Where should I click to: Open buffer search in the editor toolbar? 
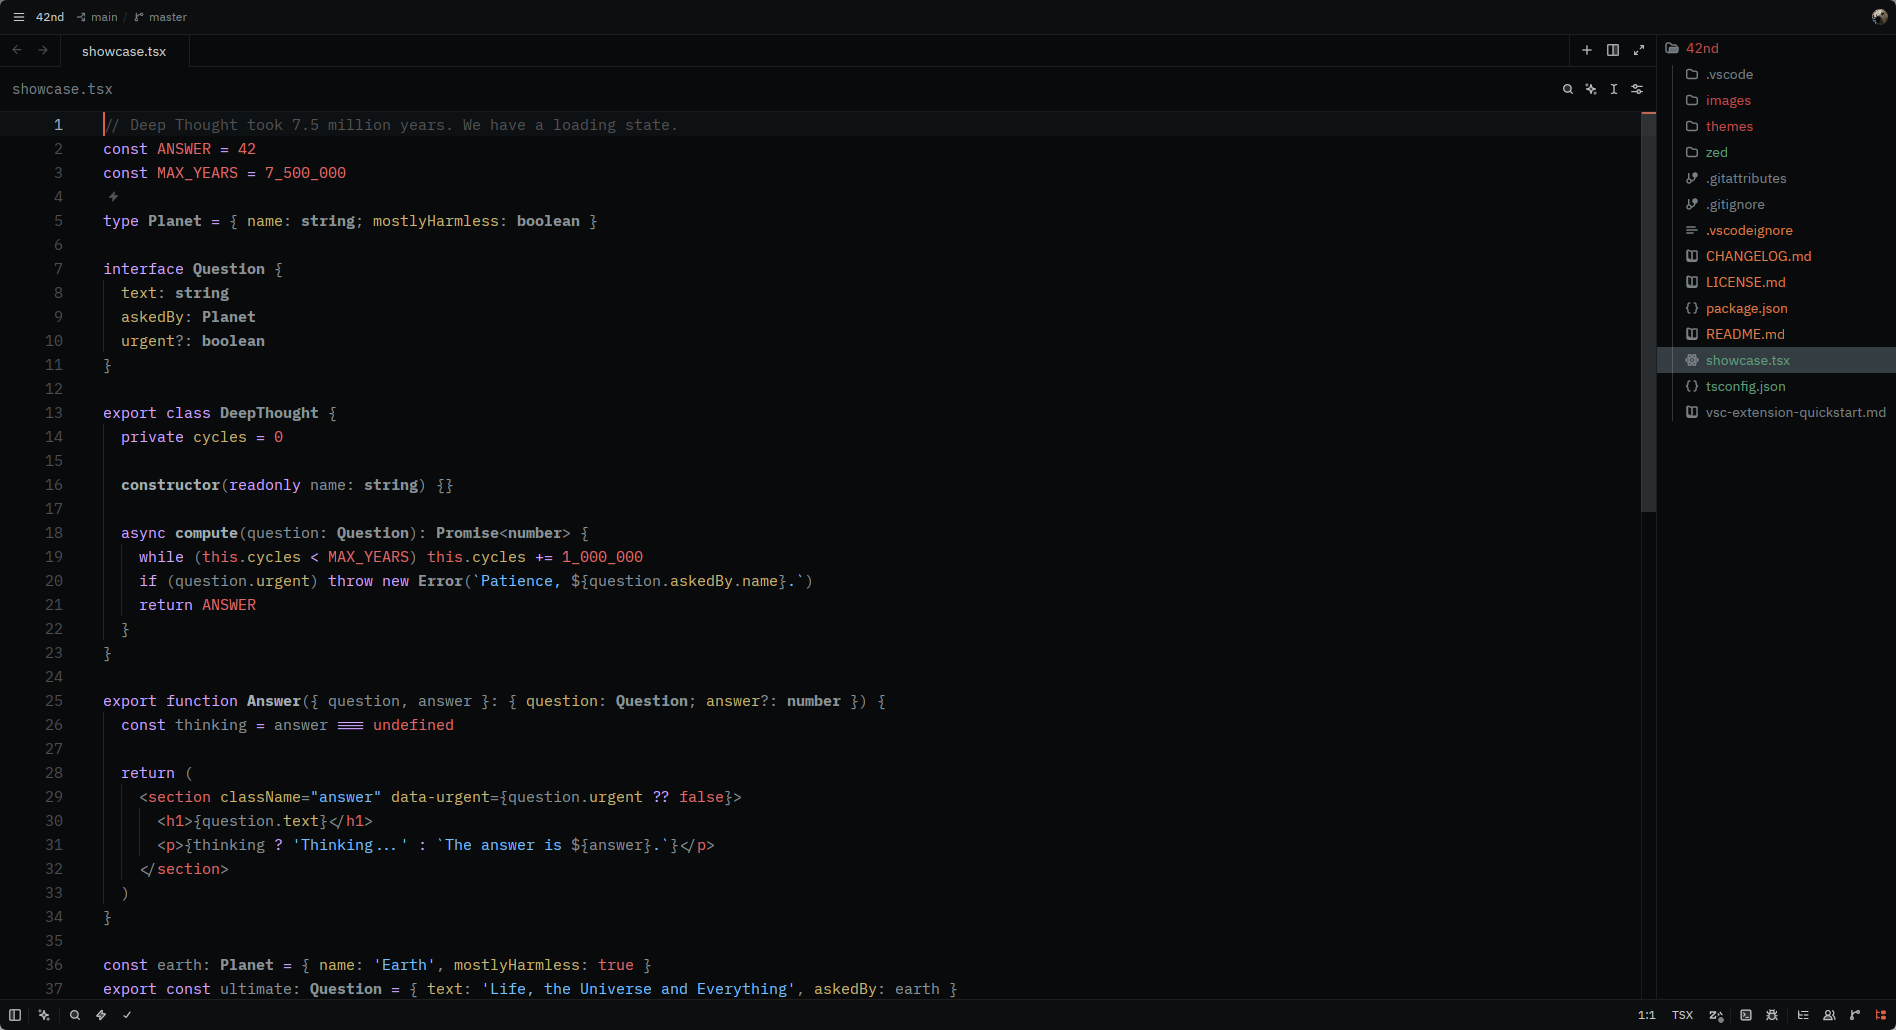click(x=1568, y=89)
